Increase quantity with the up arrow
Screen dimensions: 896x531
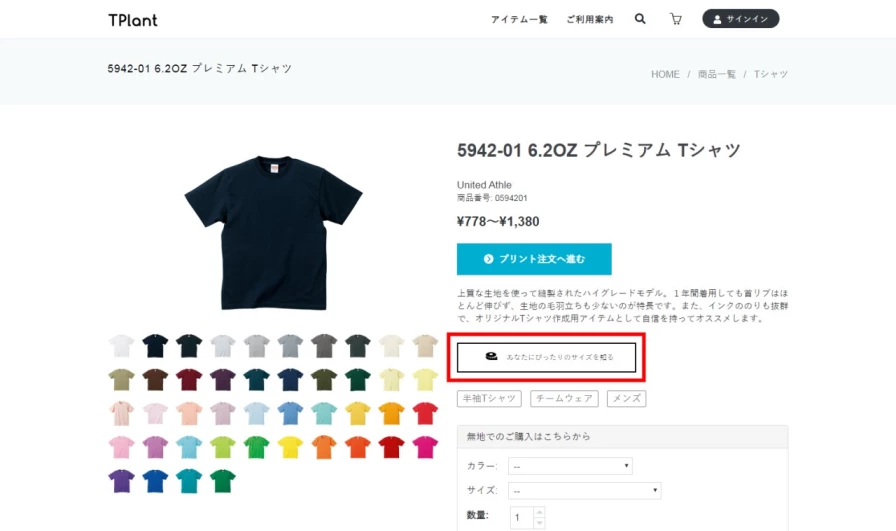click(540, 512)
